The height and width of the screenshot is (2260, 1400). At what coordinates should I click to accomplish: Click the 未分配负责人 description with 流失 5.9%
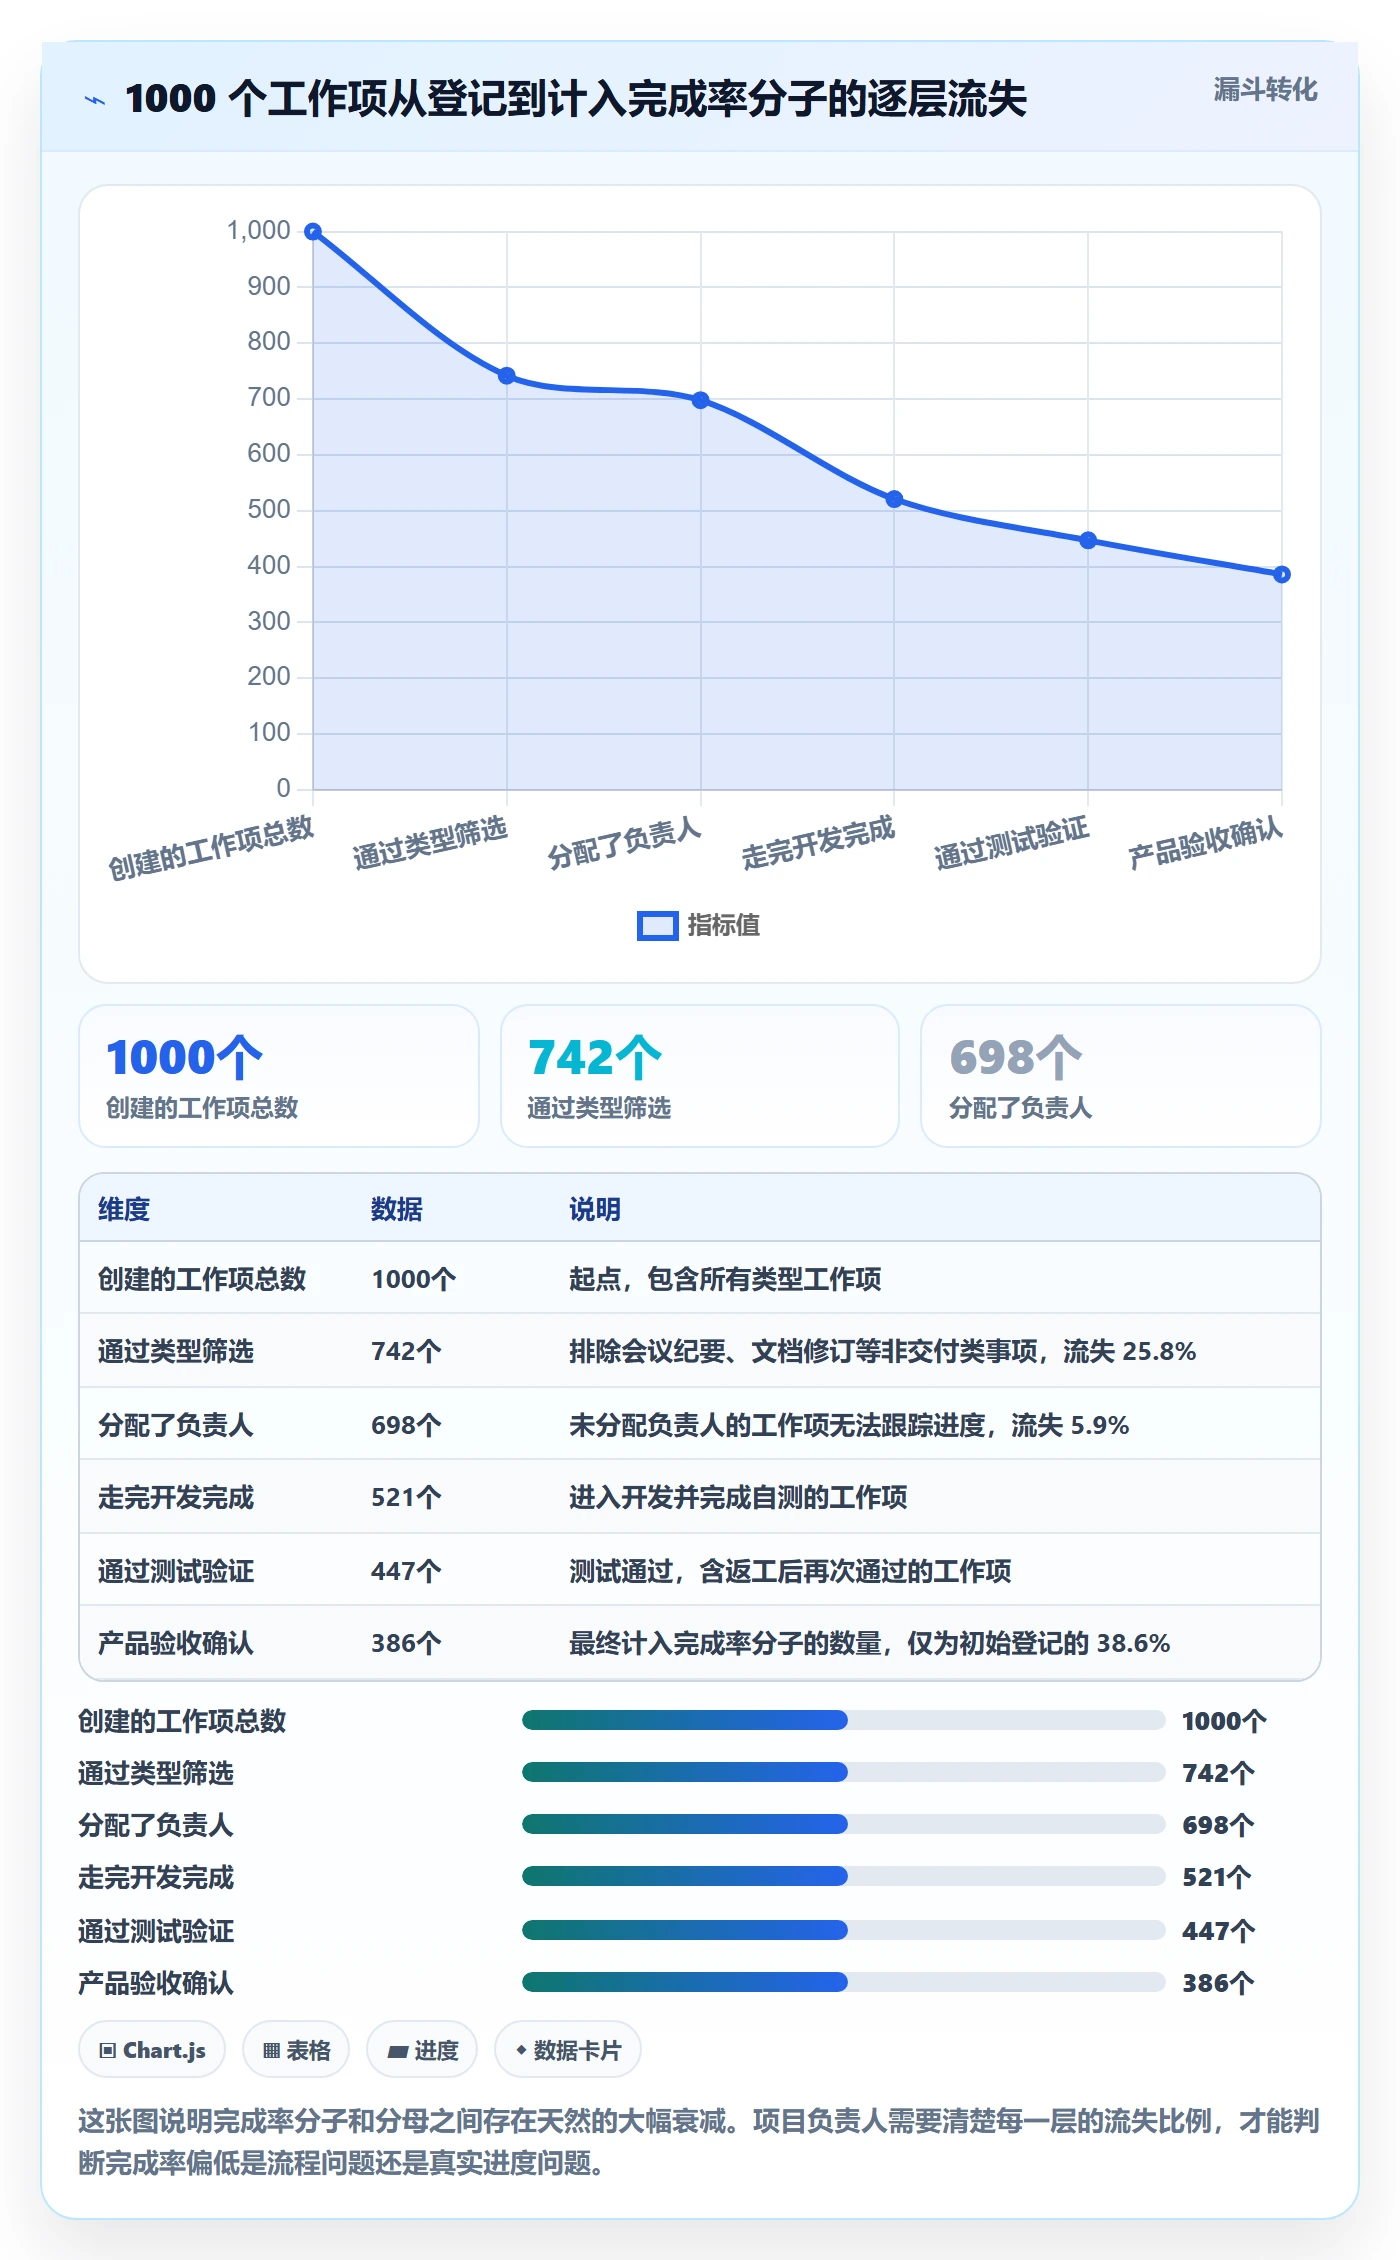point(849,1425)
